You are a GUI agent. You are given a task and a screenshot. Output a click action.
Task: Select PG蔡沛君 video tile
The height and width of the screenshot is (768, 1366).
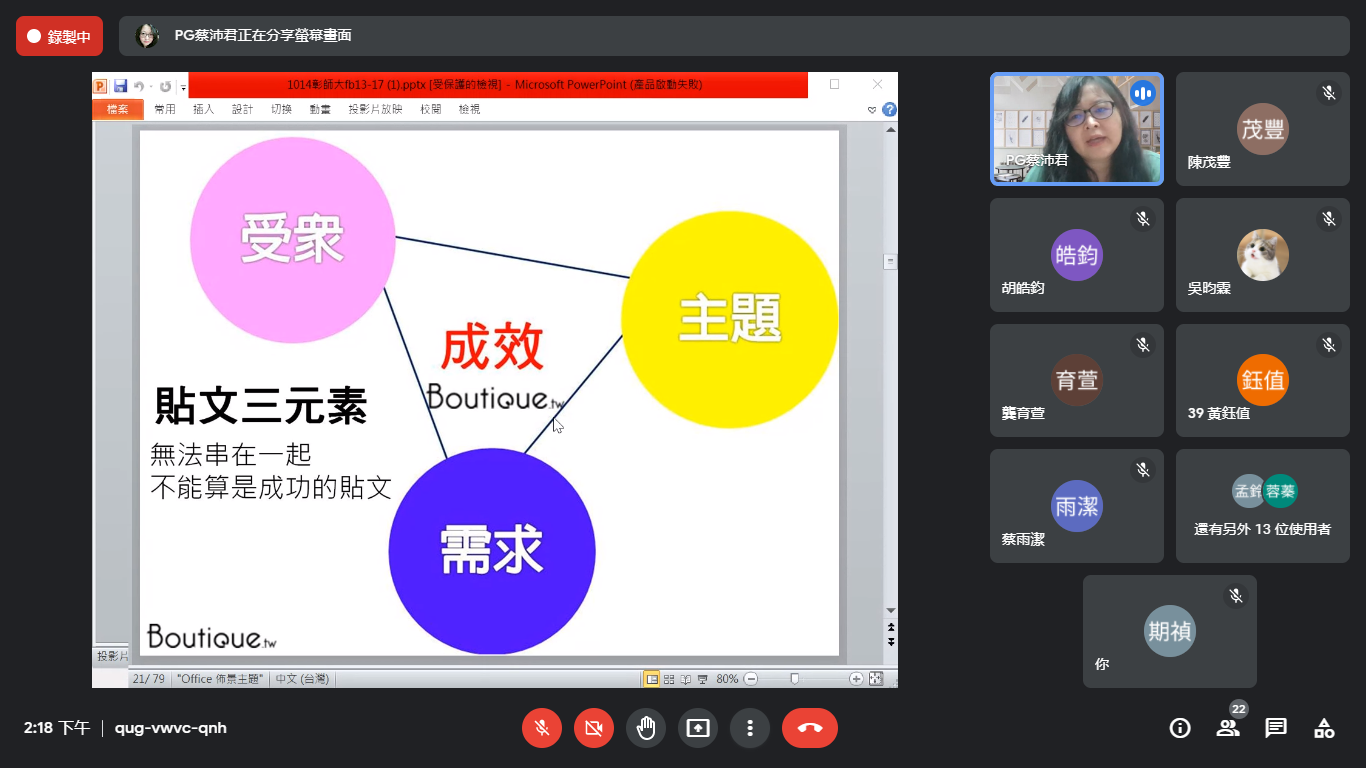pyautogui.click(x=1077, y=129)
